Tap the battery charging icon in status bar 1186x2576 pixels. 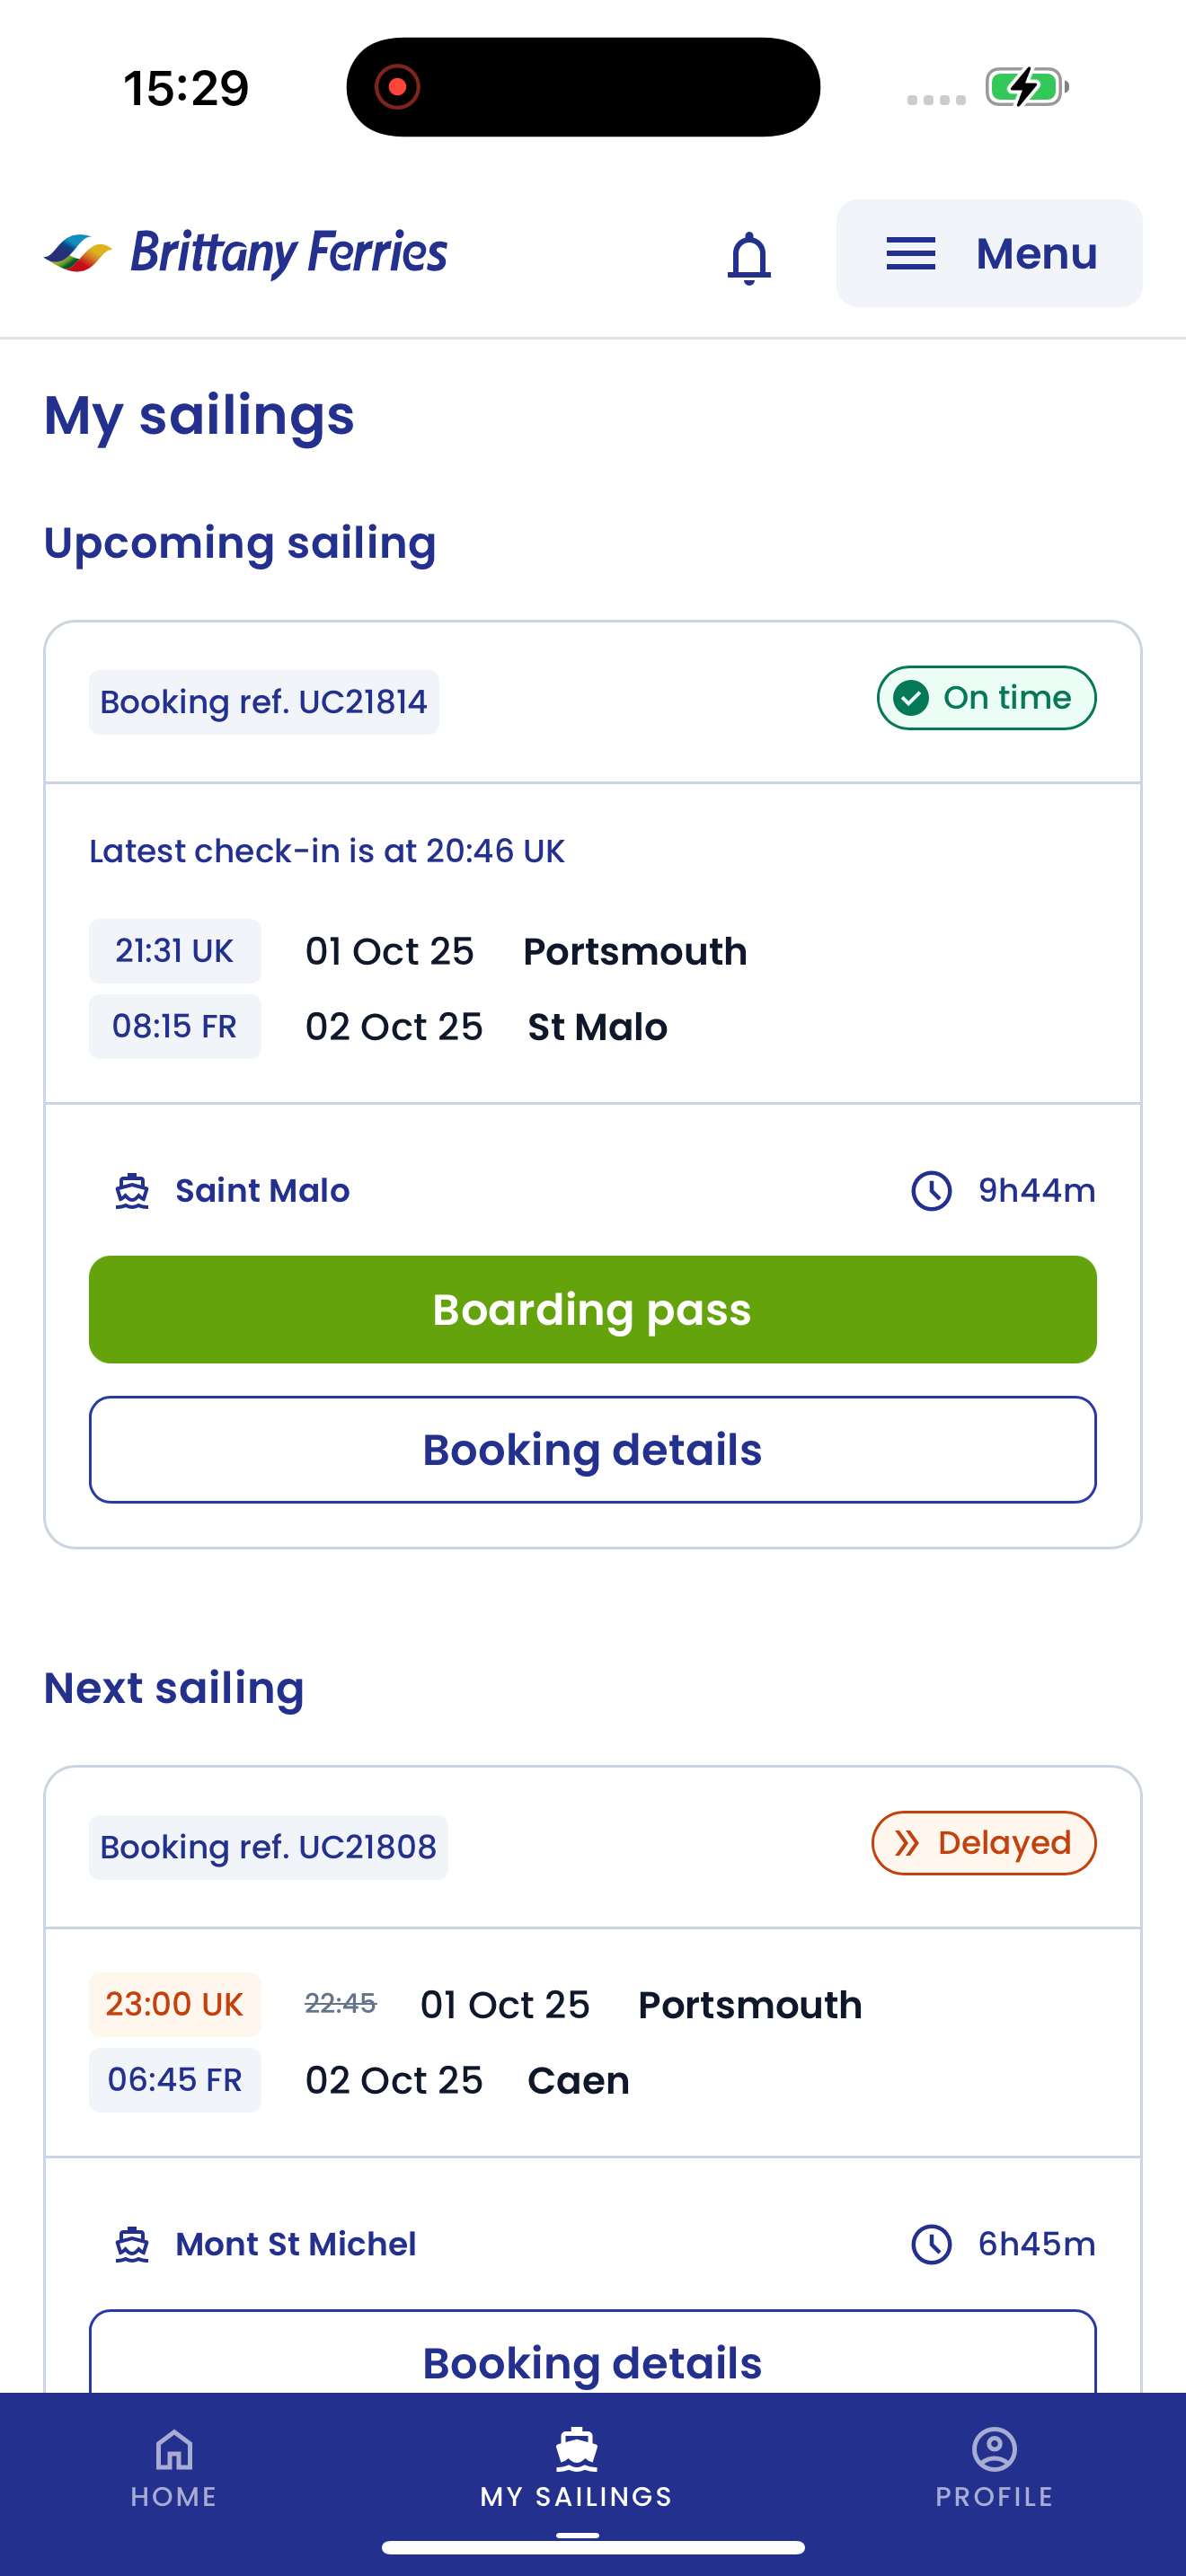1026,87
